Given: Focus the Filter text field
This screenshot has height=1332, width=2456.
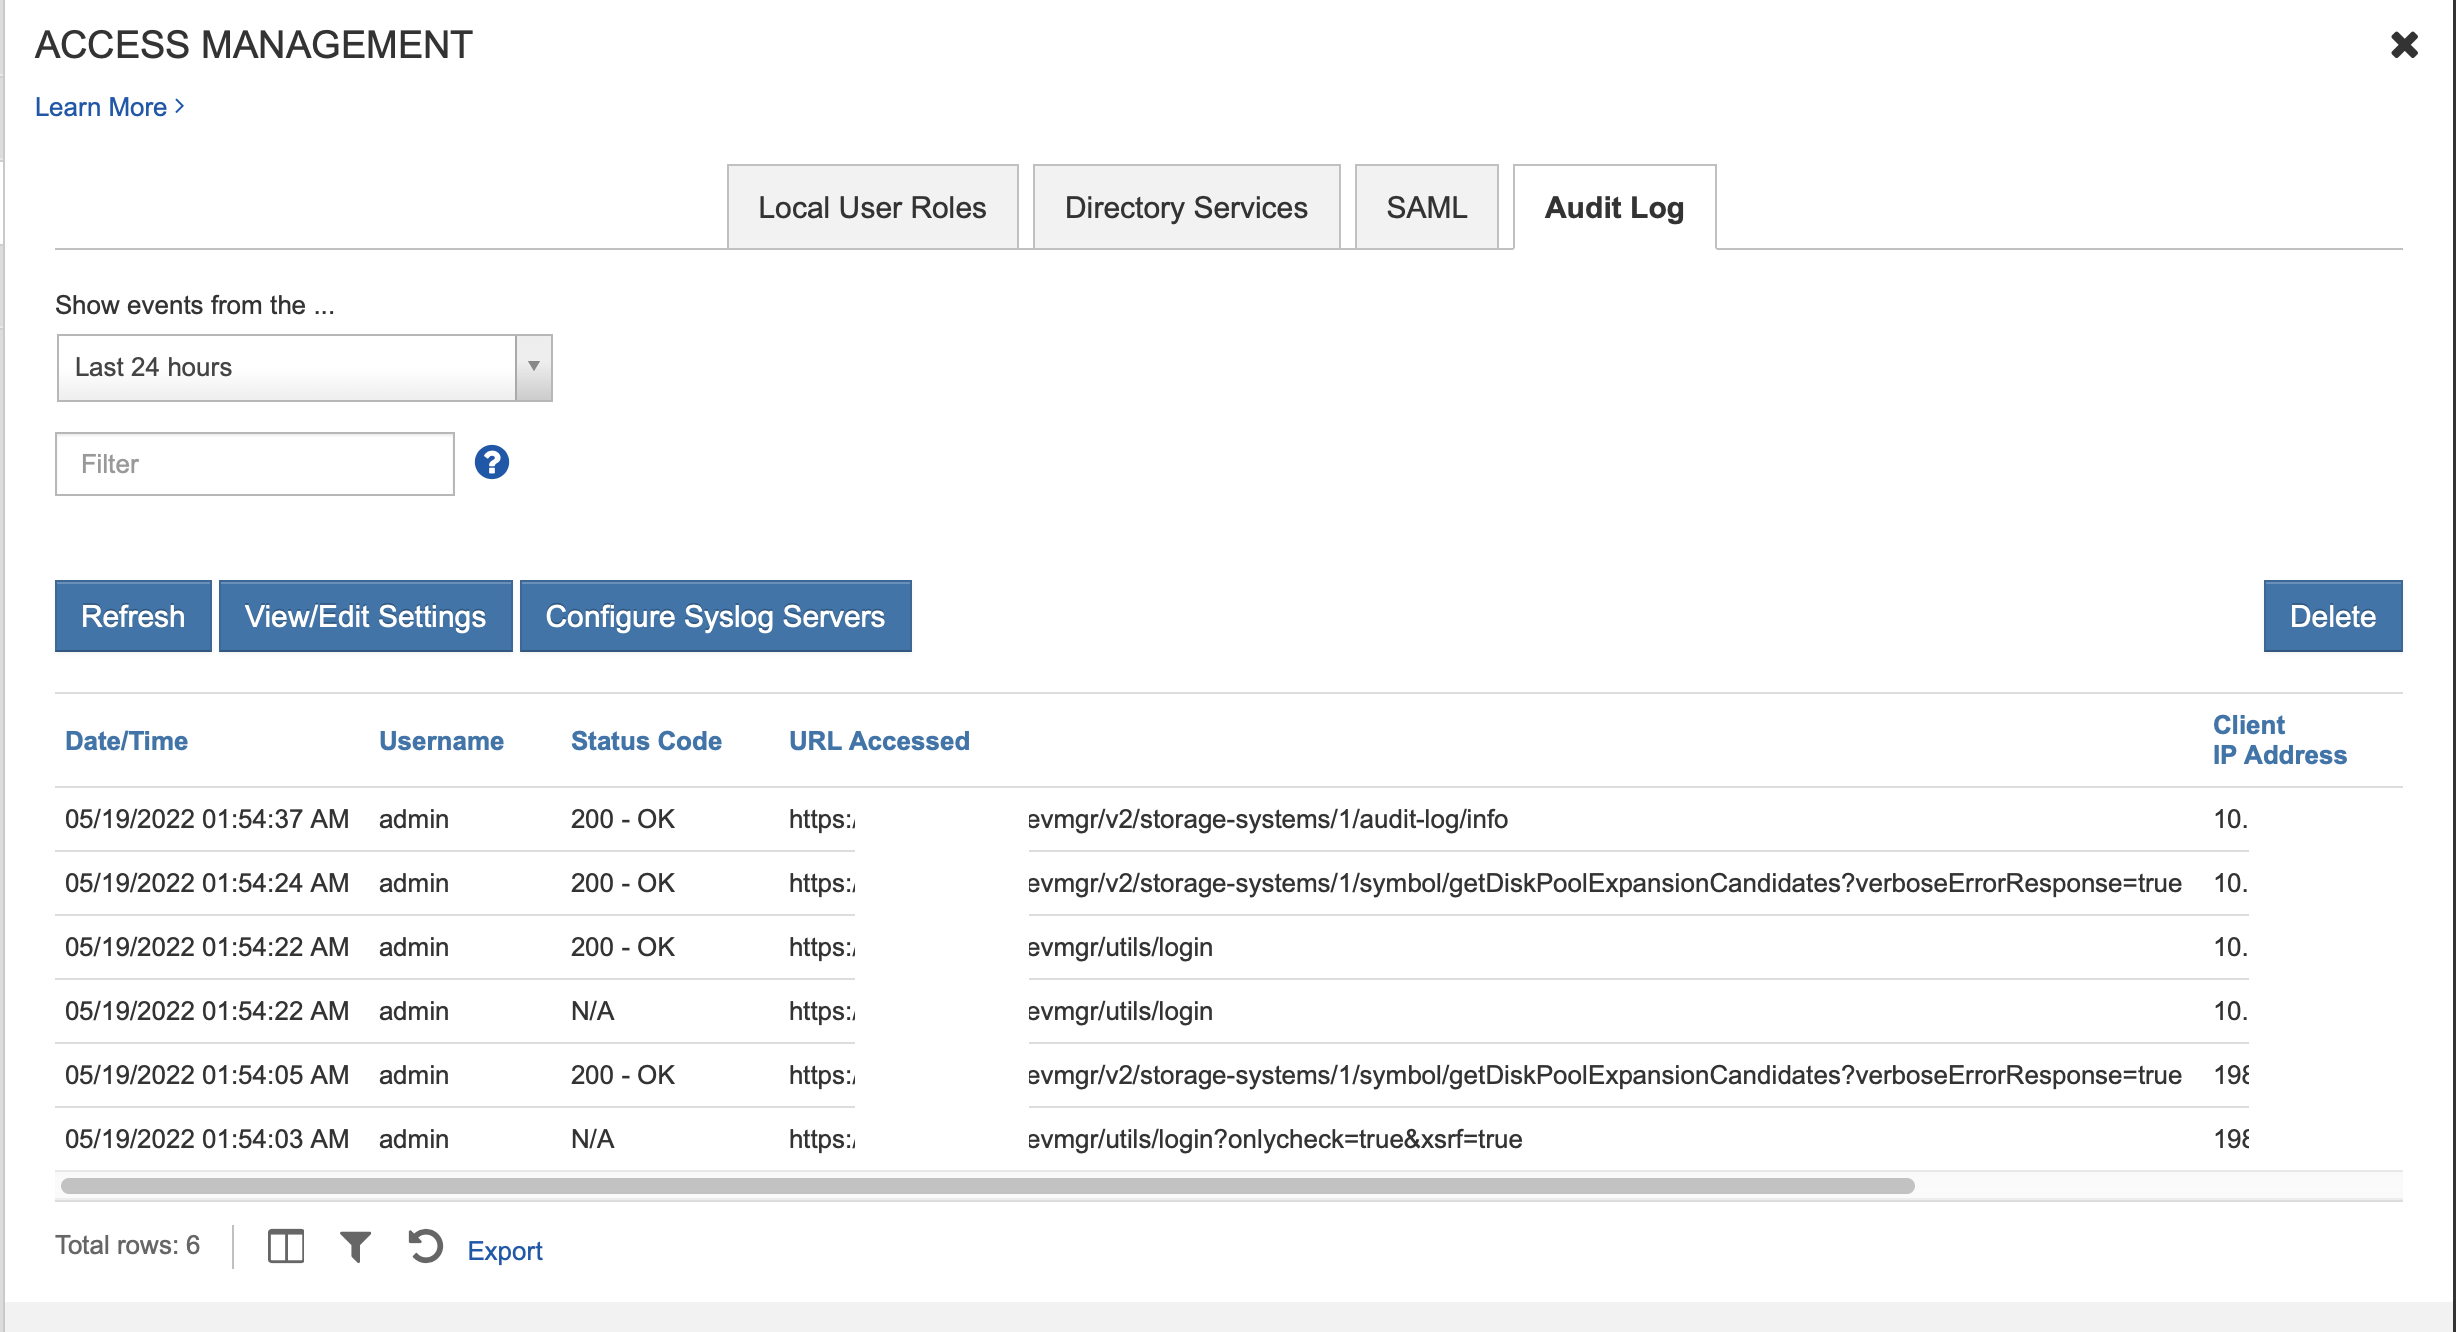Looking at the screenshot, I should click(254, 464).
